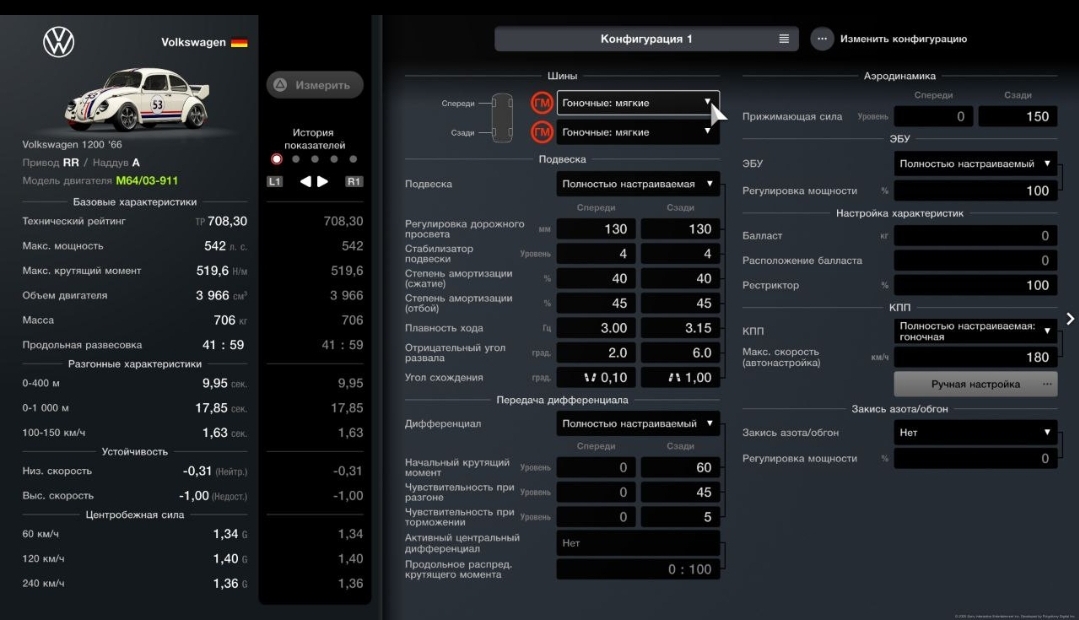Click rear toe-out direction icon
Viewport: 1079px width, 620px height.
pos(674,378)
